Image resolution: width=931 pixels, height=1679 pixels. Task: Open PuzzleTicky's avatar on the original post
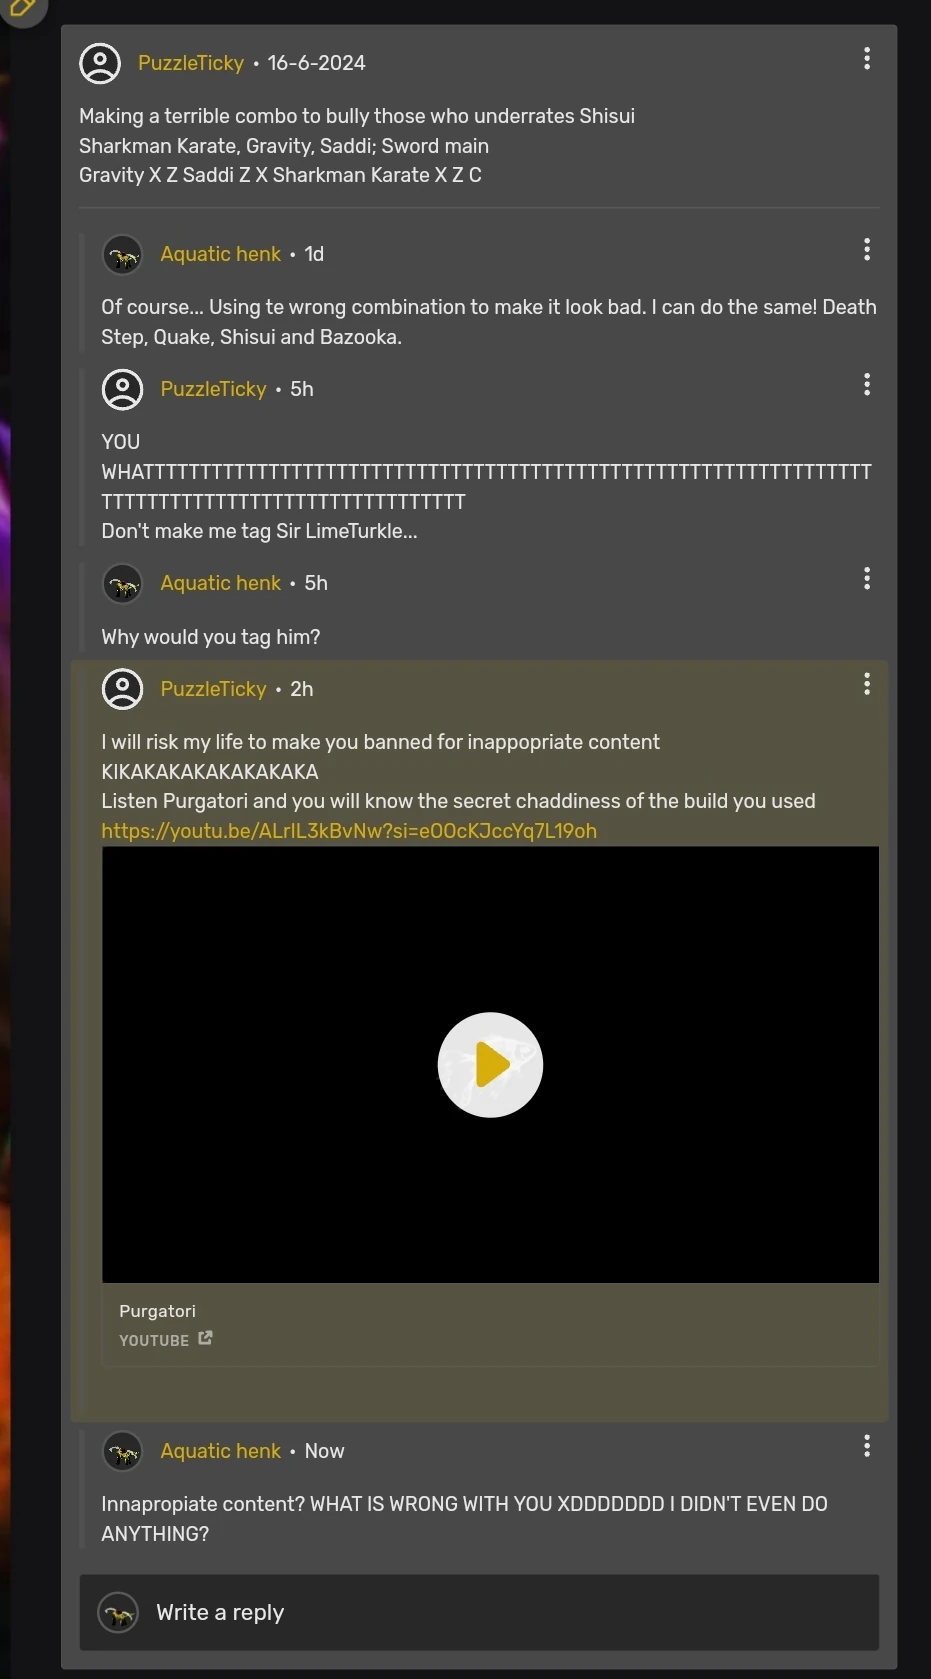pos(100,63)
